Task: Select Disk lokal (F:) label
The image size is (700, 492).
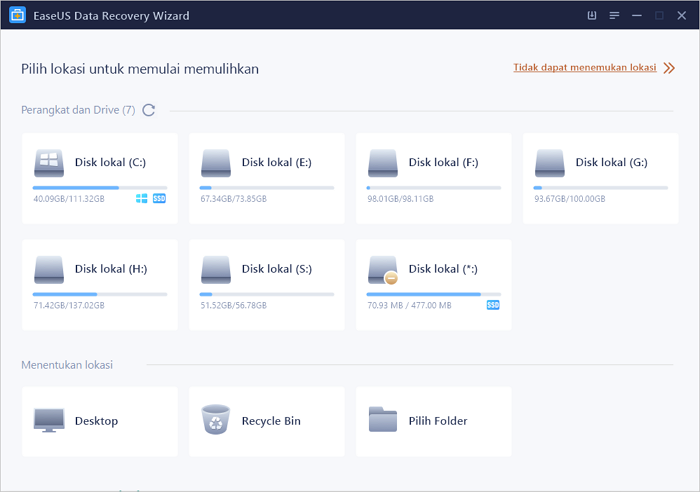Action: [443, 163]
